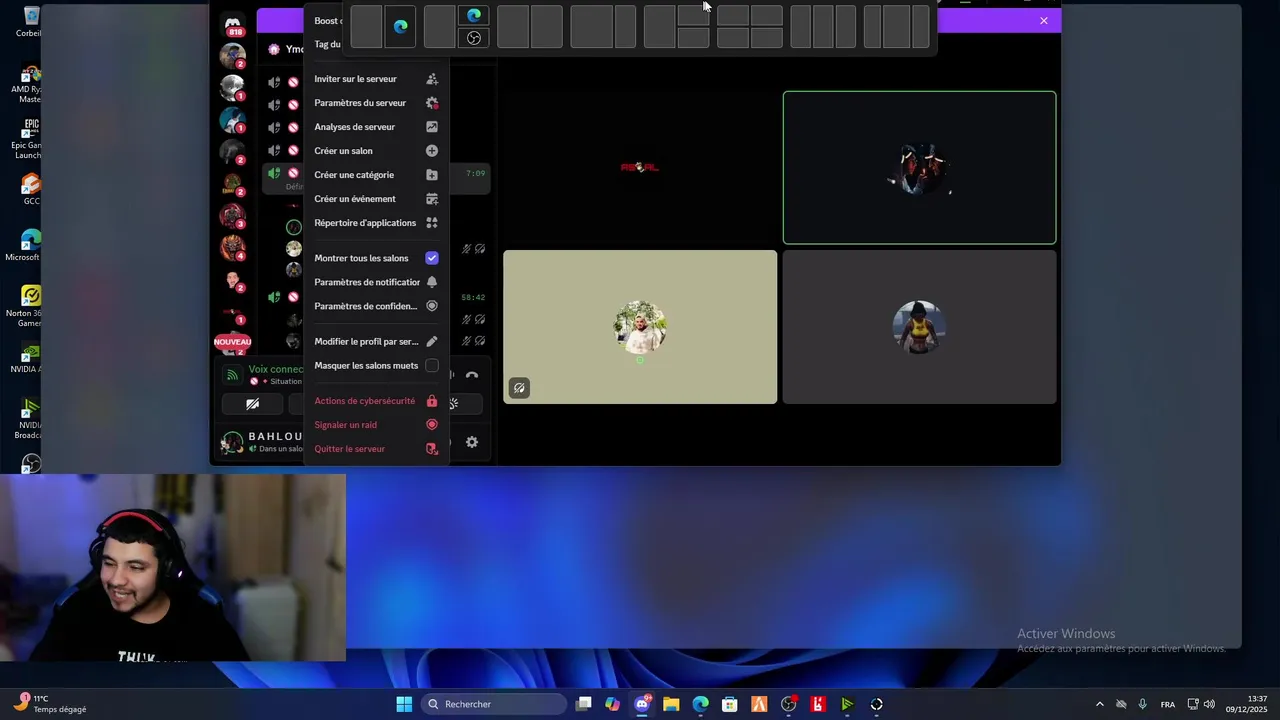The height and width of the screenshot is (720, 1280).
Task: Click the NOUVEAU badge server icon
Action: [x=232, y=342]
